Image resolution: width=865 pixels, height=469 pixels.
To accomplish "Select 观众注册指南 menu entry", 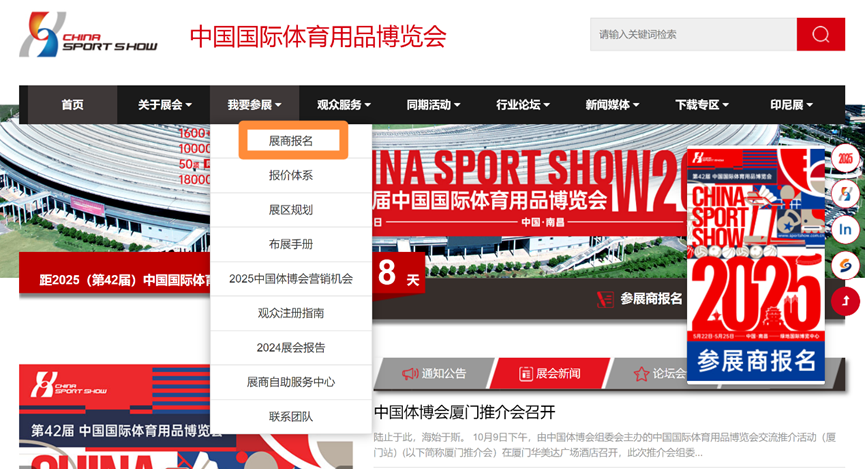I will coord(291,313).
